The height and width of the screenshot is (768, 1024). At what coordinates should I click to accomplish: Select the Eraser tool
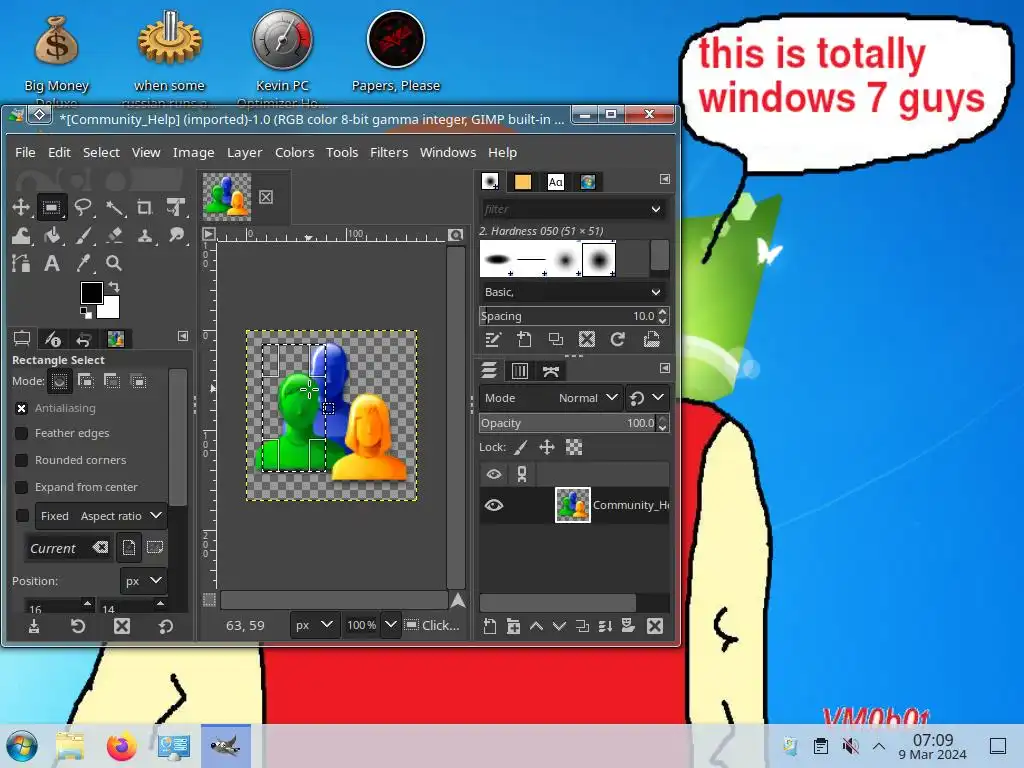114,236
